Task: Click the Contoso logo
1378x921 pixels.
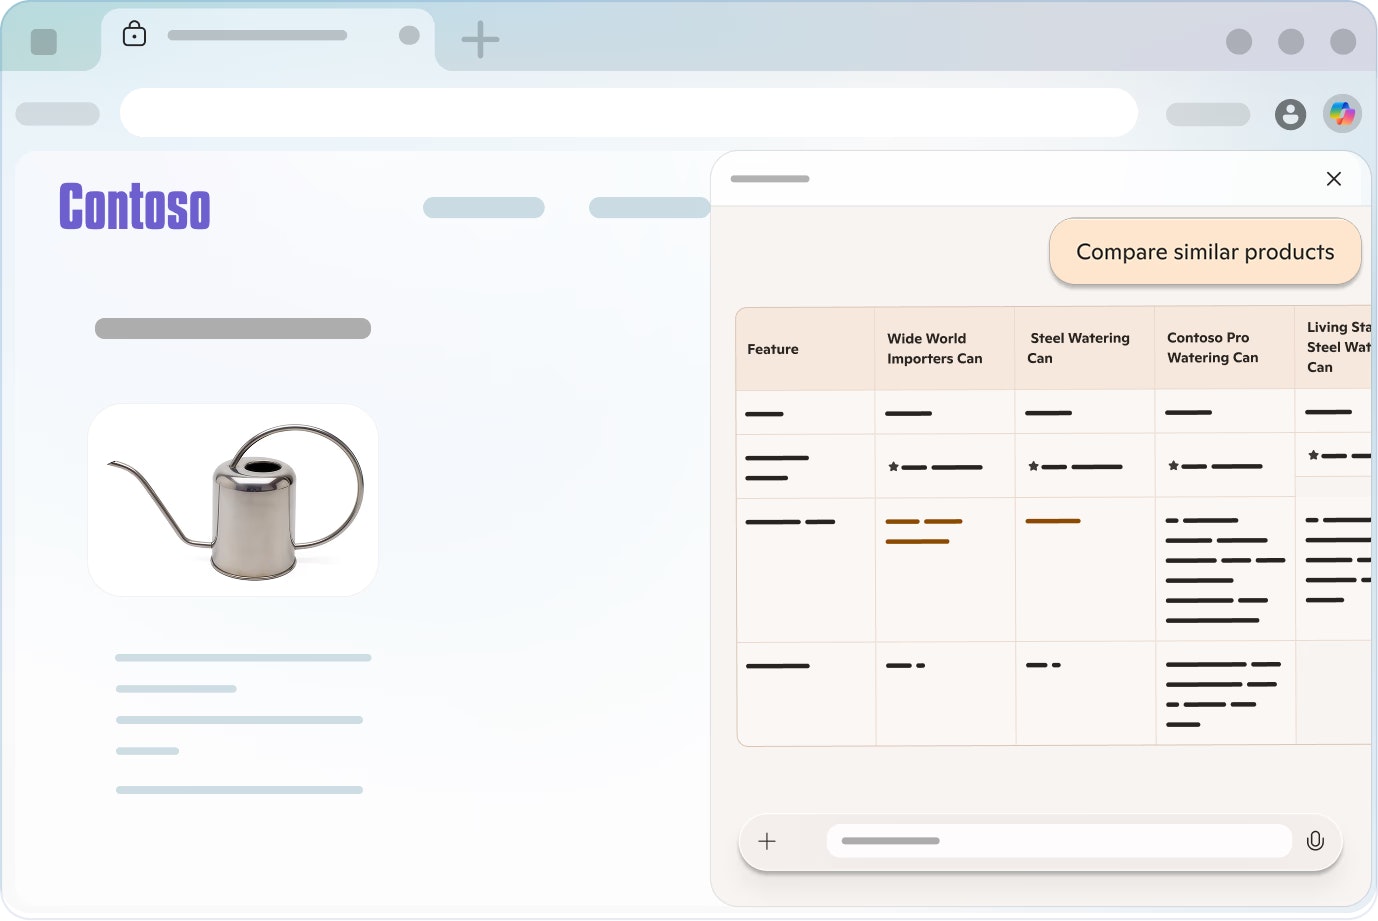Action: (x=135, y=207)
